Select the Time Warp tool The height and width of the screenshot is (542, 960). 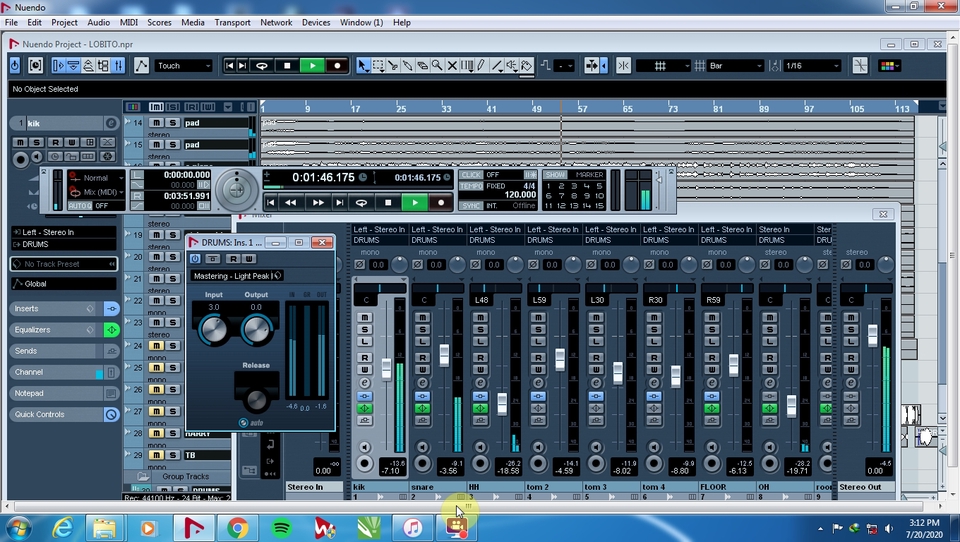[467, 66]
